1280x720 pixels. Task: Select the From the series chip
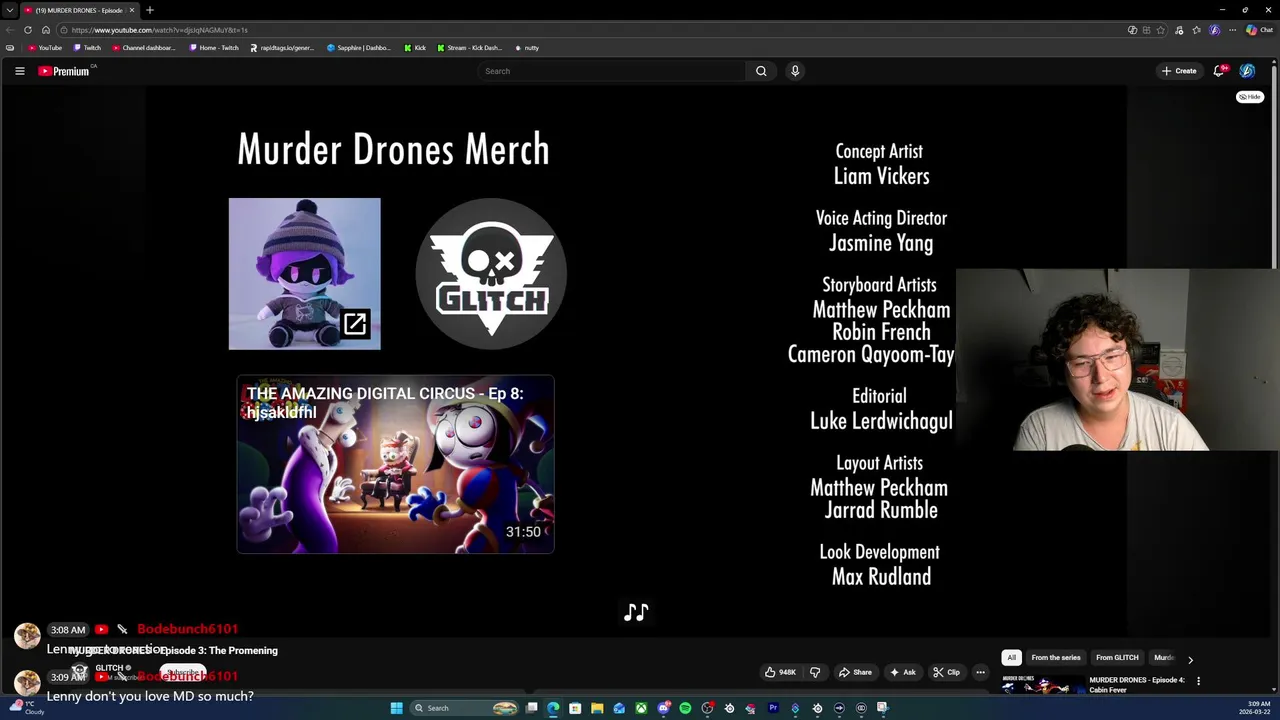coord(1056,658)
